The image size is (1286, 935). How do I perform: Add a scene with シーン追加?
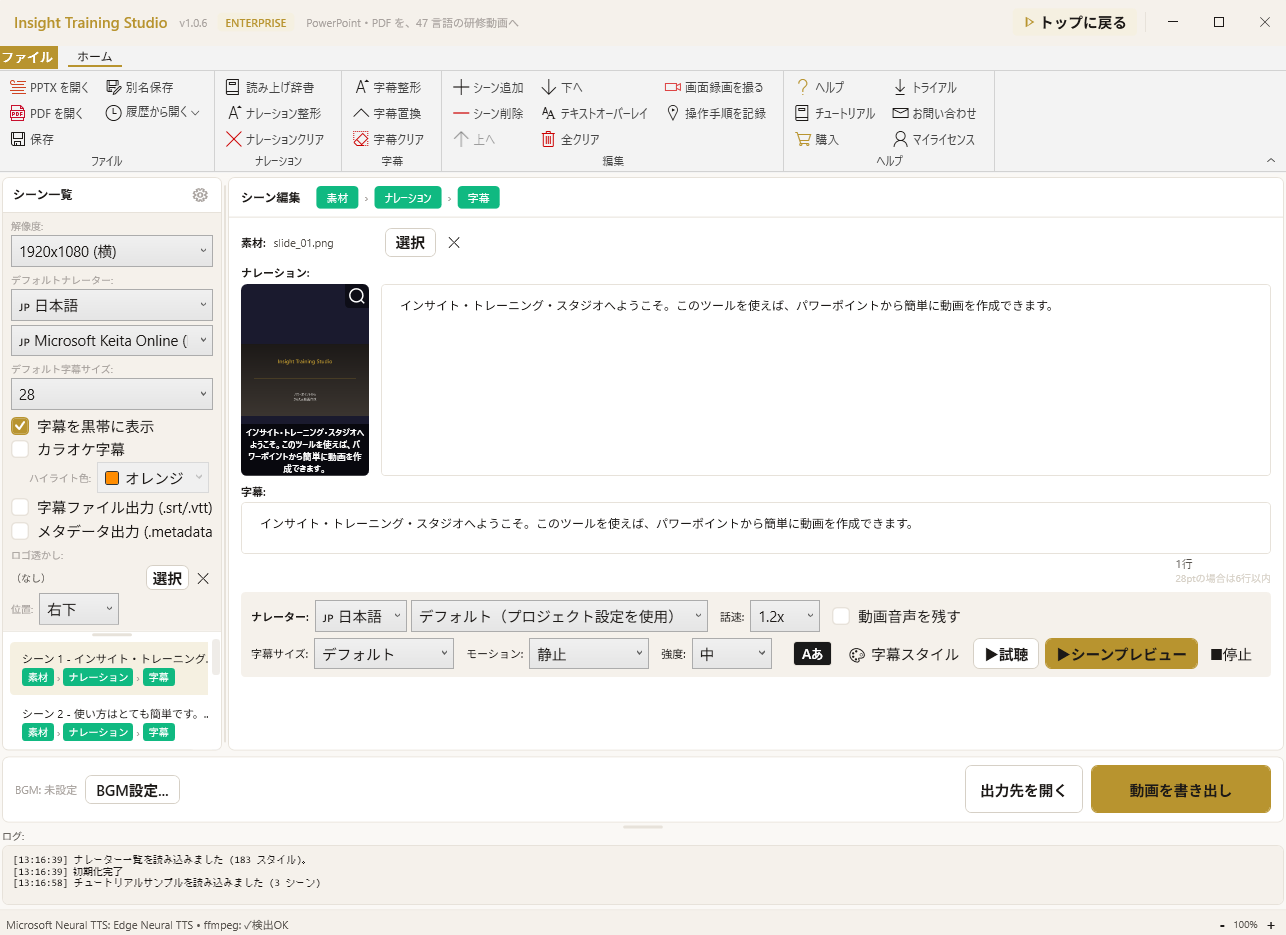coord(488,87)
